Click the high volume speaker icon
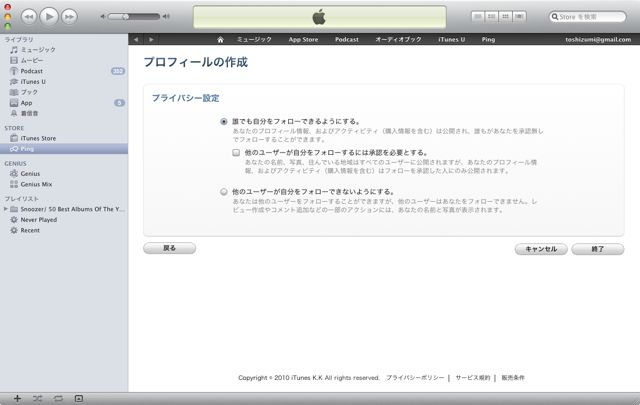 tap(166, 17)
